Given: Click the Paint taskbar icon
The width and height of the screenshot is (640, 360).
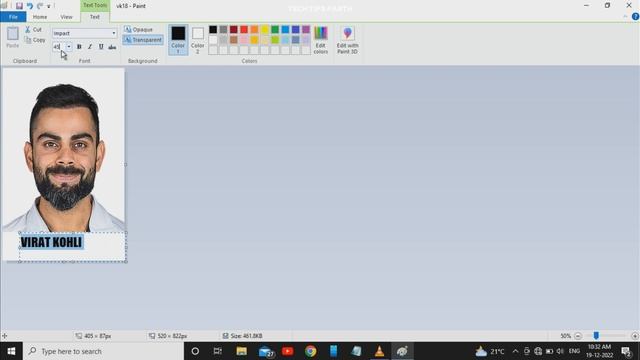Looking at the screenshot, I should coord(402,351).
